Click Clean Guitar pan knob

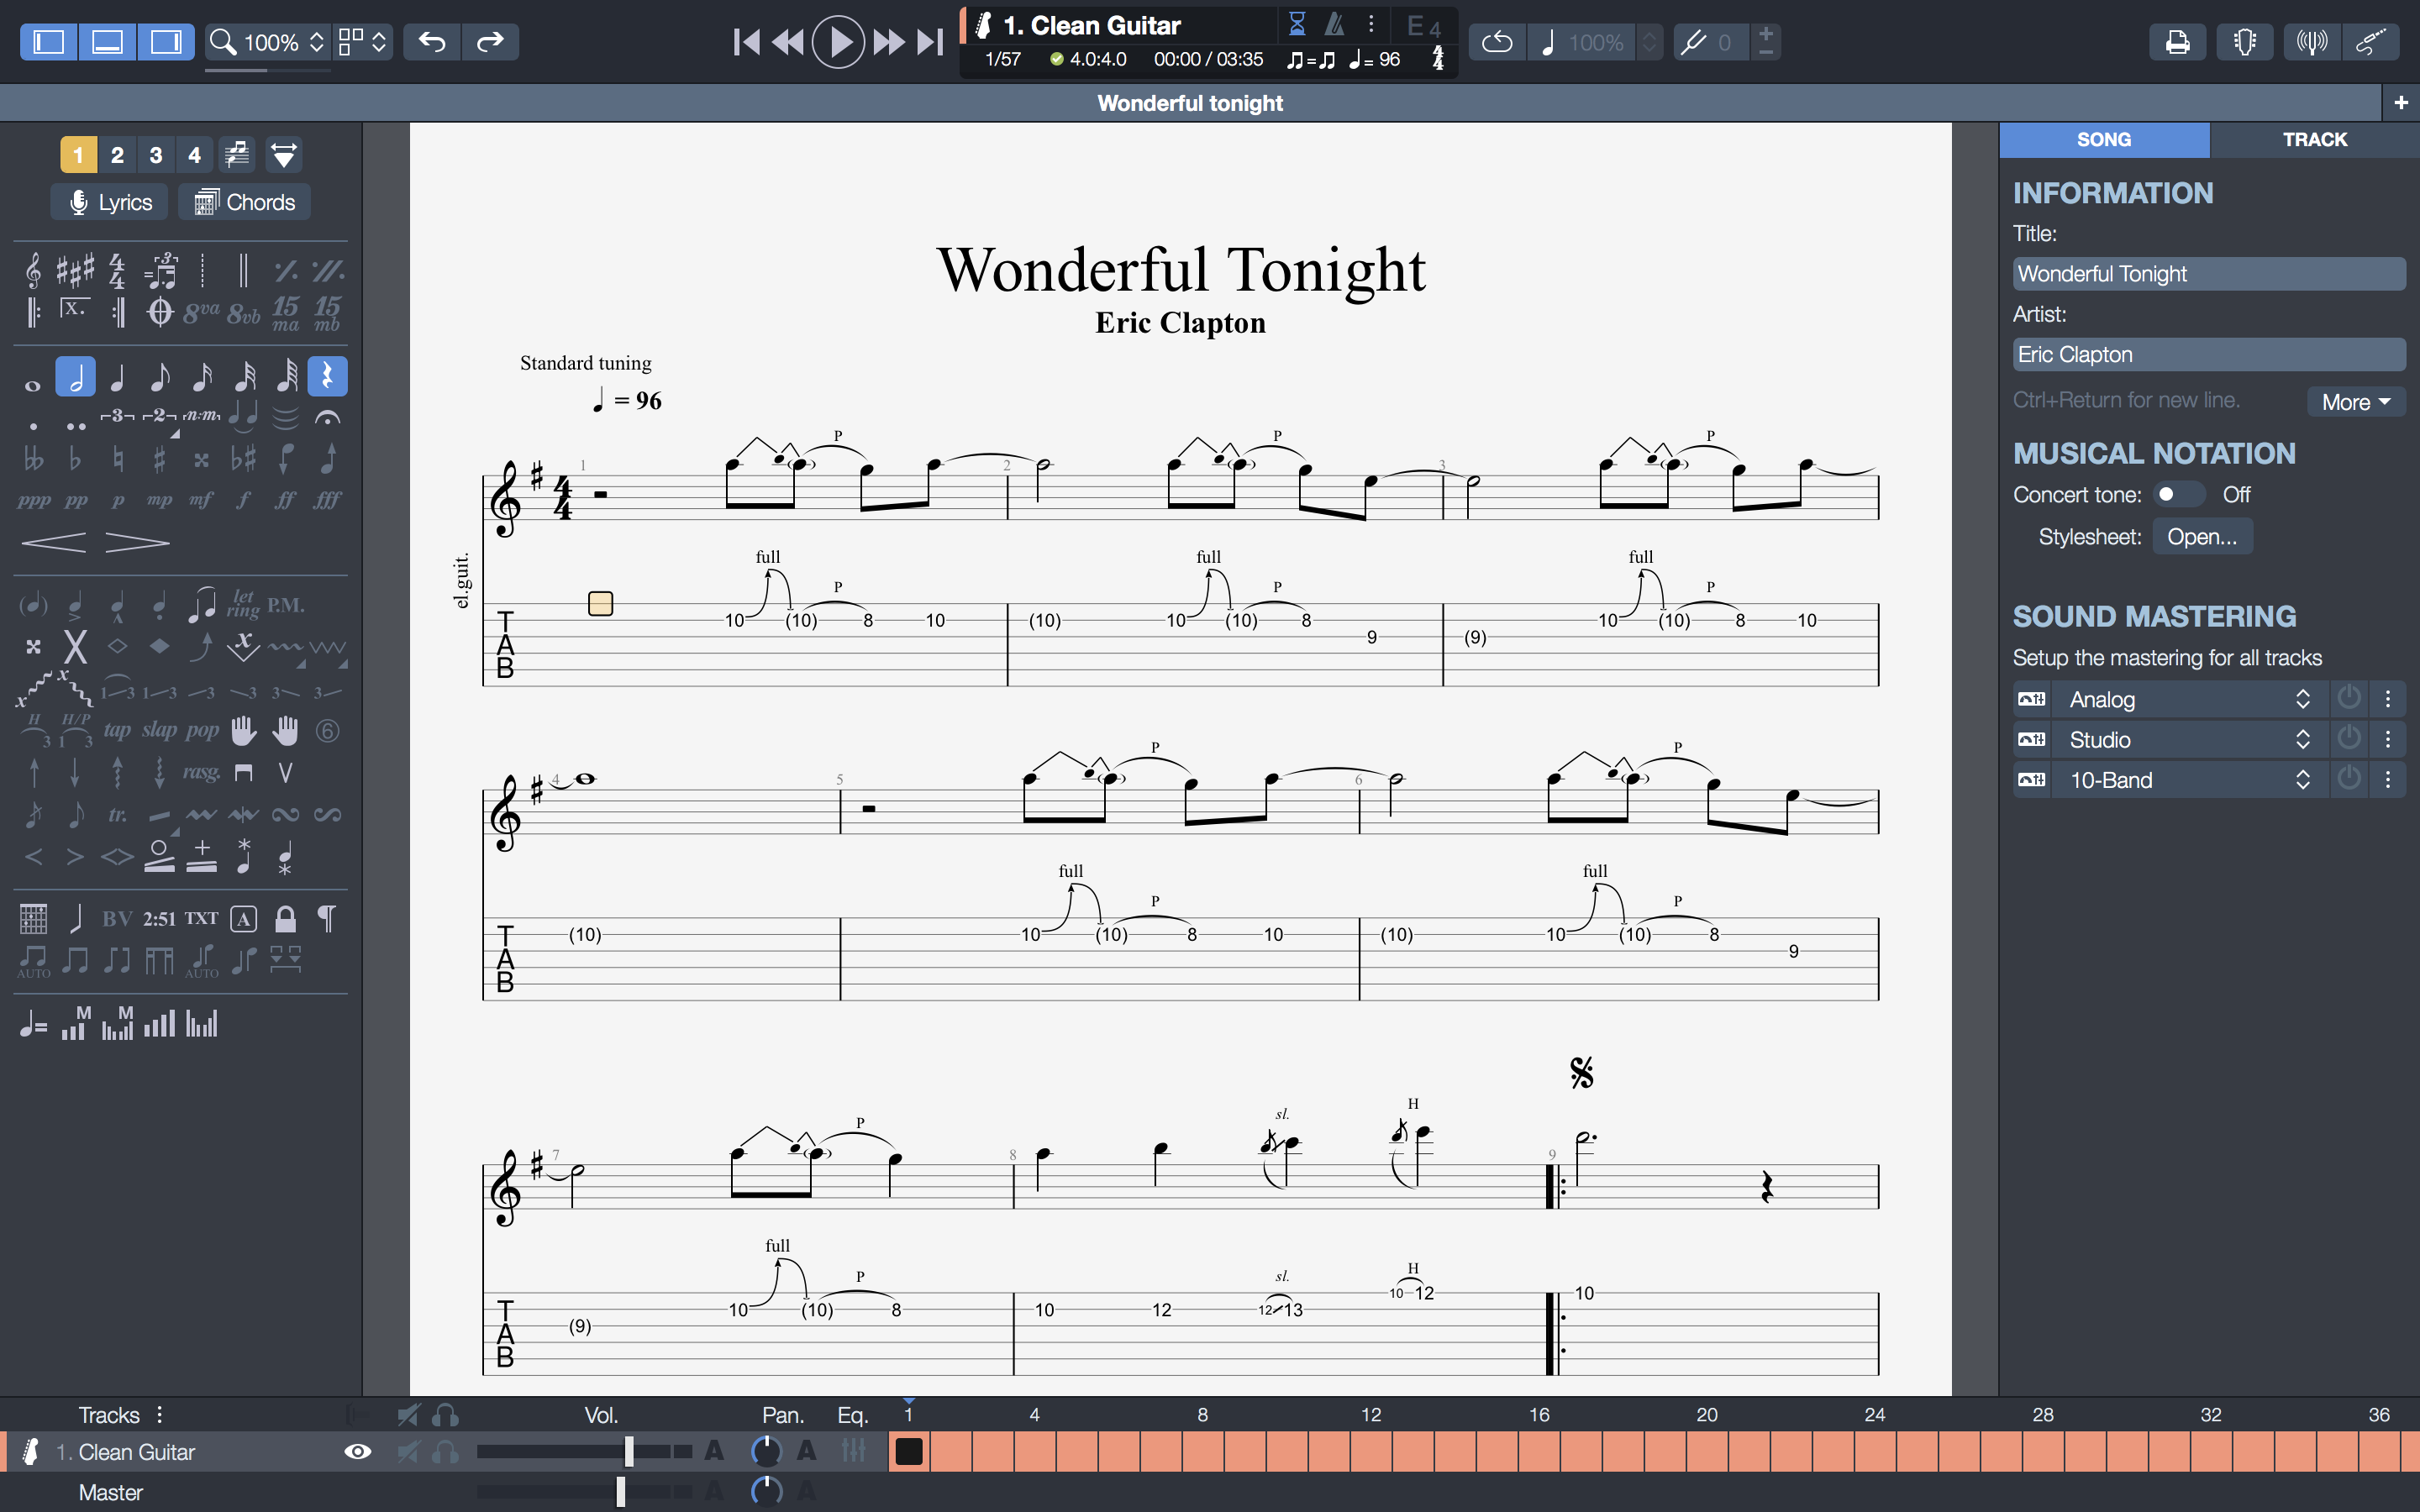click(x=766, y=1451)
